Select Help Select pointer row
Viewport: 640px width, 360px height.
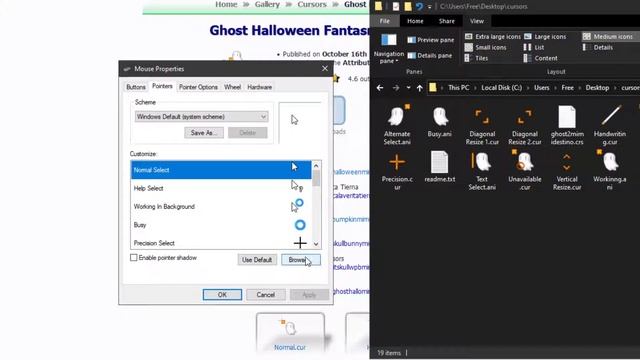tap(221, 188)
